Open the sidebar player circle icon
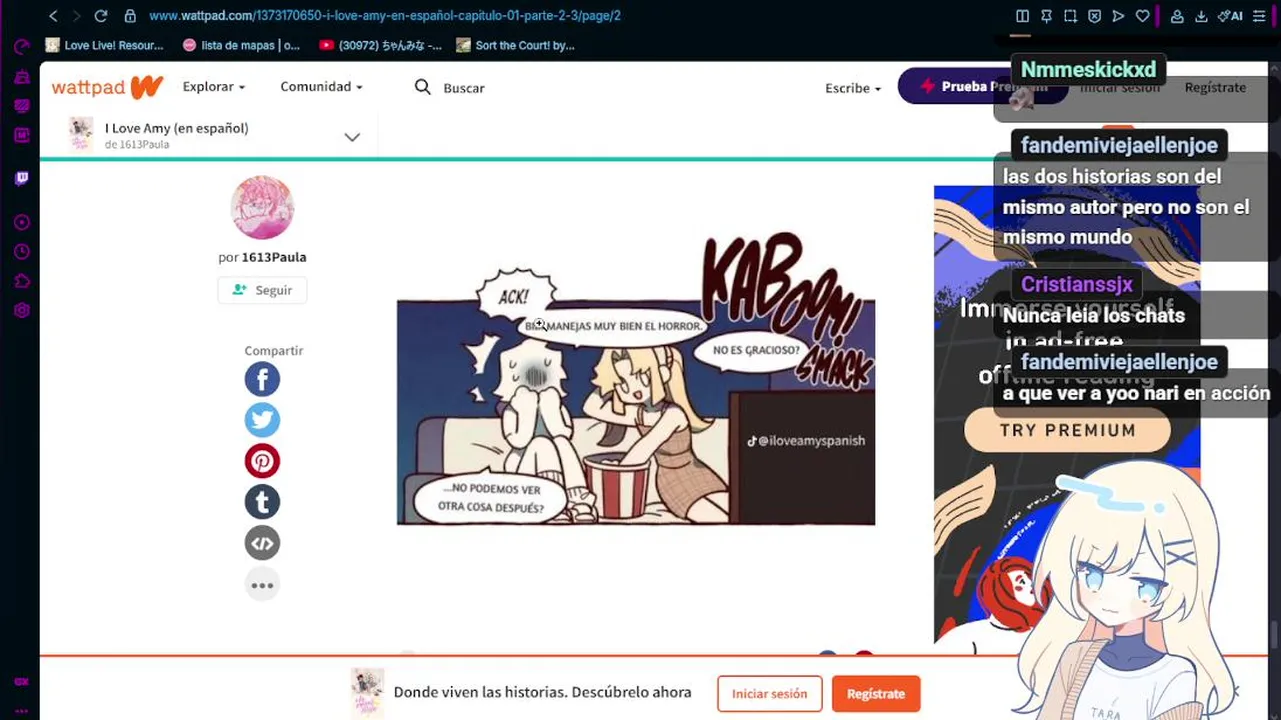 [21, 222]
